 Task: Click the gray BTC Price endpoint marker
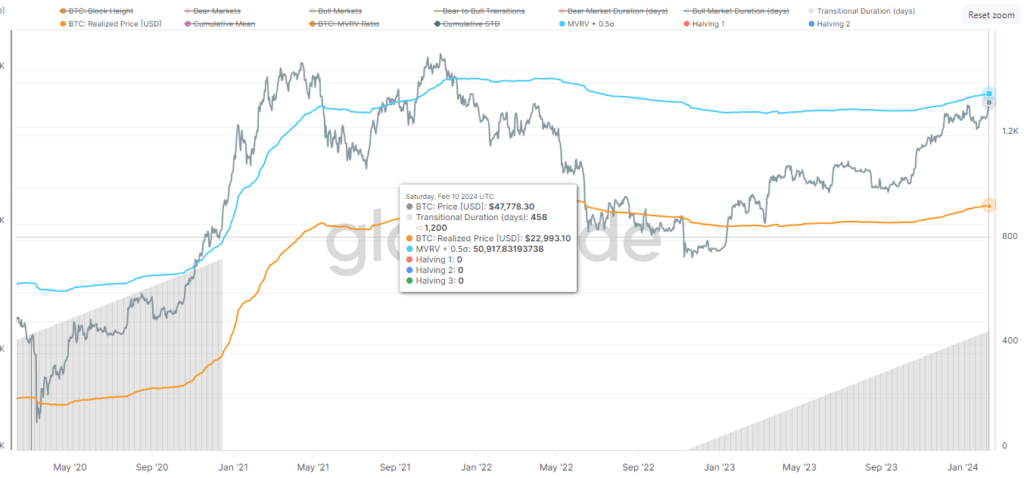click(989, 103)
